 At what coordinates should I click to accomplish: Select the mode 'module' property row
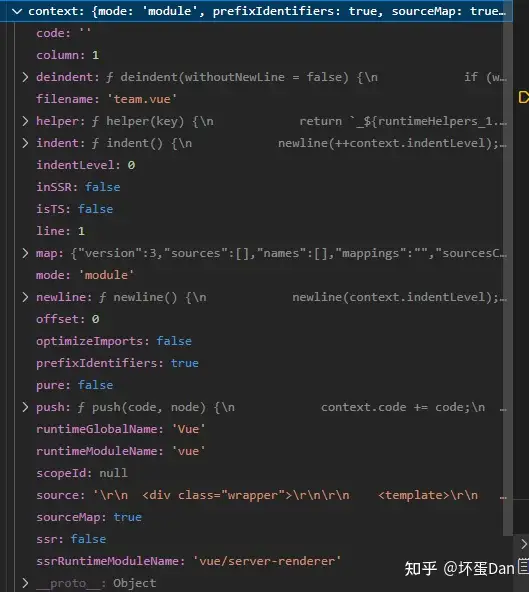pyautogui.click(x=85, y=275)
